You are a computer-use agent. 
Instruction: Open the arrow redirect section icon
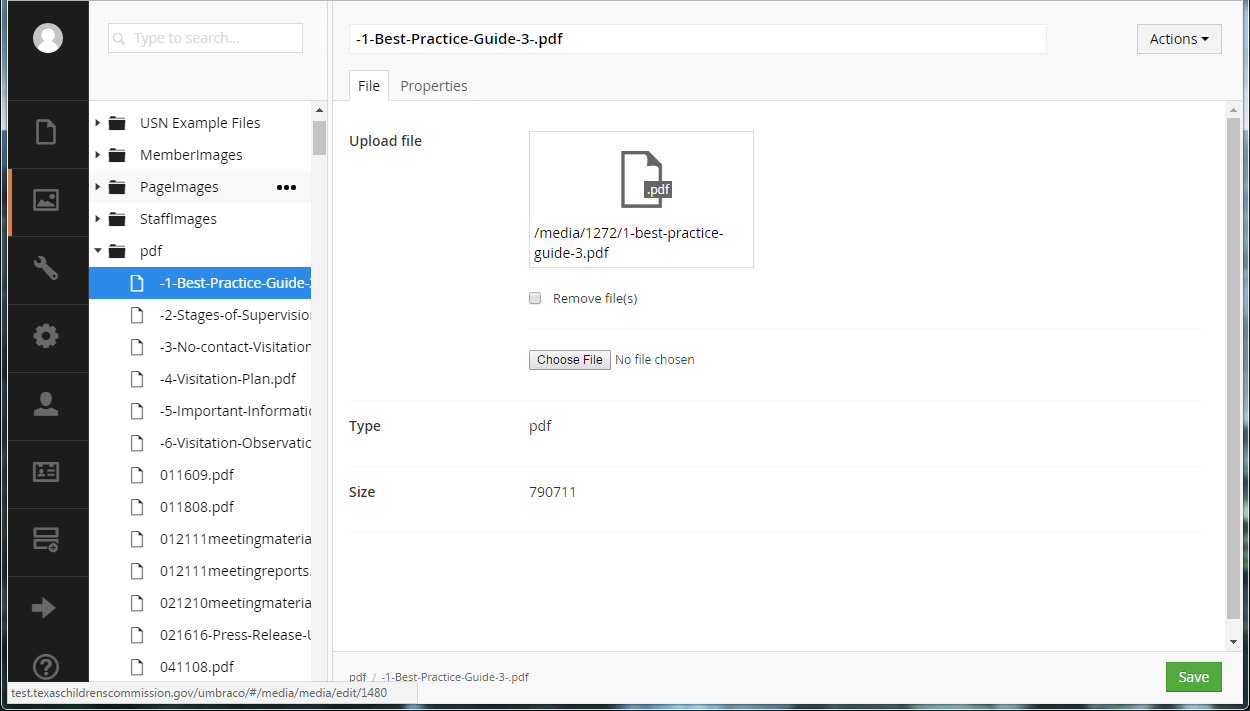point(44,608)
